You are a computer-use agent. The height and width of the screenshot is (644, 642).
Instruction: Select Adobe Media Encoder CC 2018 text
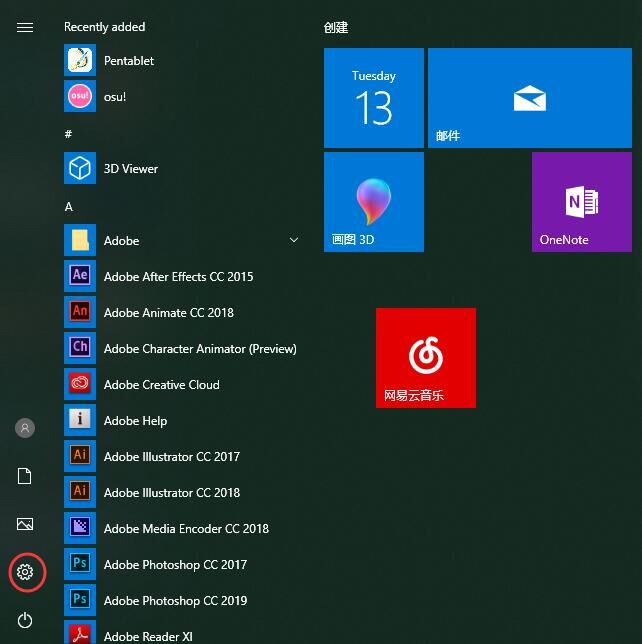click(x=186, y=529)
